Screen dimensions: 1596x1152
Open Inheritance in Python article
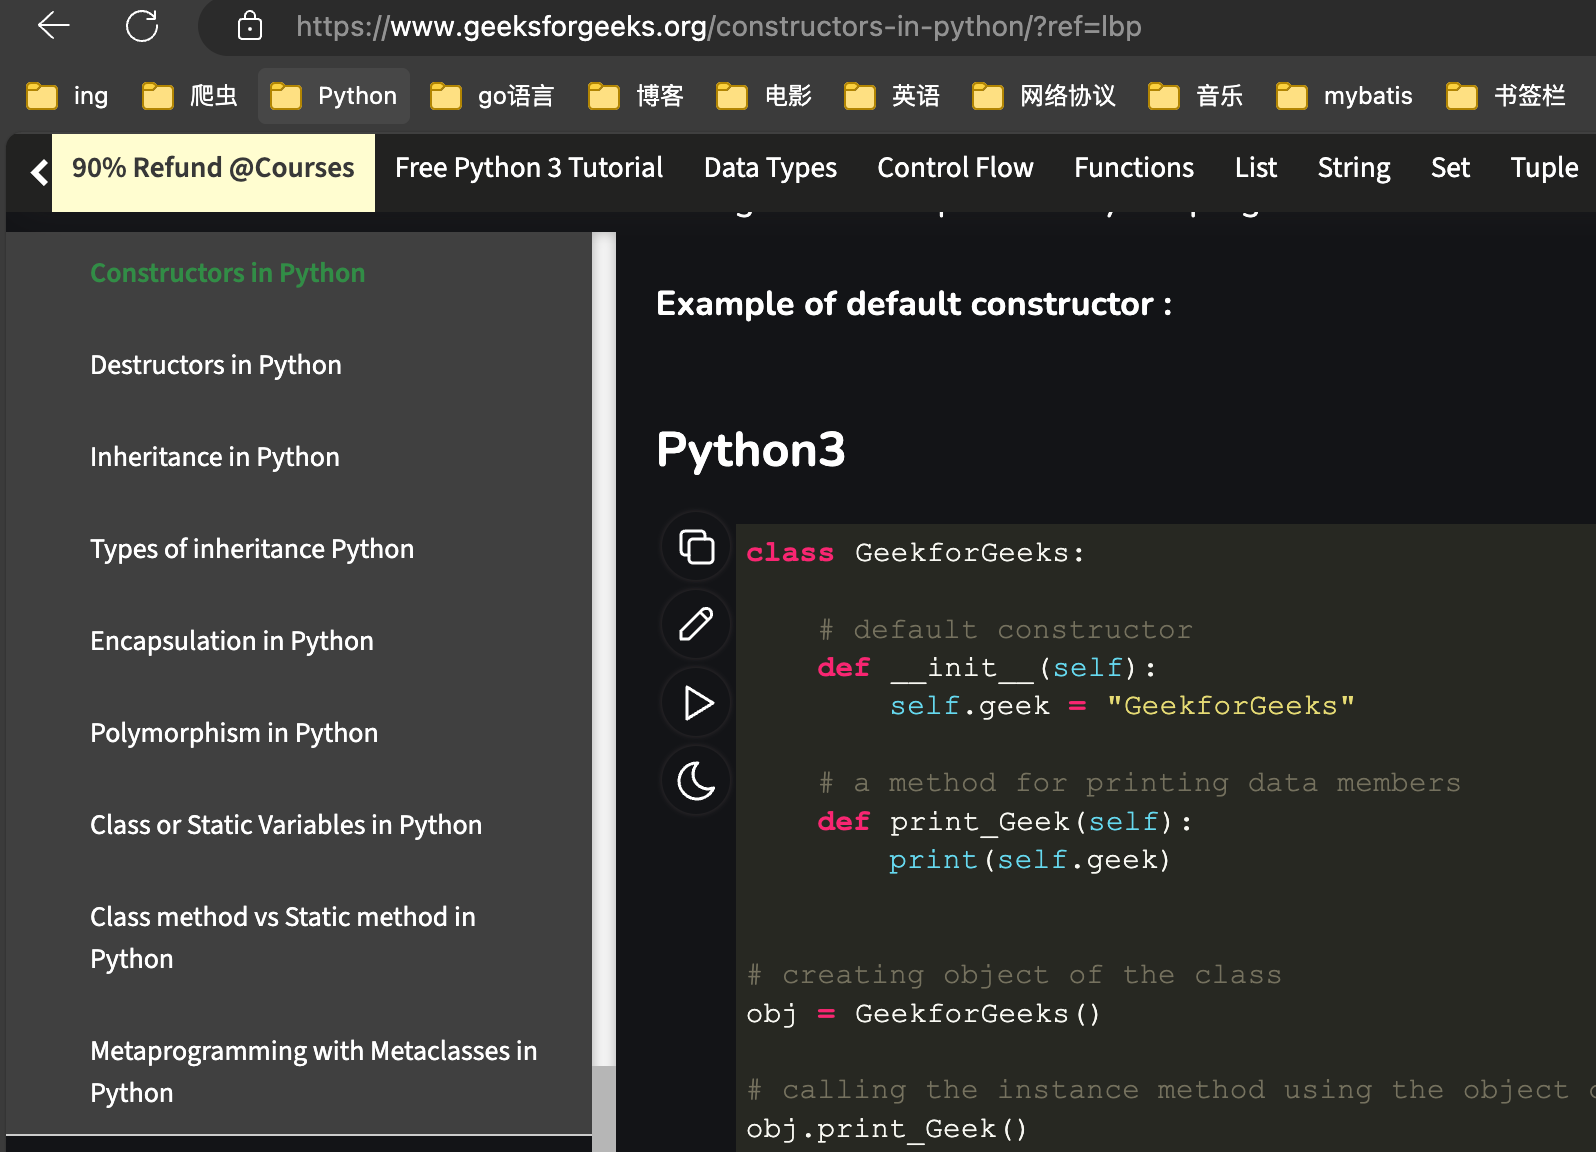(215, 457)
